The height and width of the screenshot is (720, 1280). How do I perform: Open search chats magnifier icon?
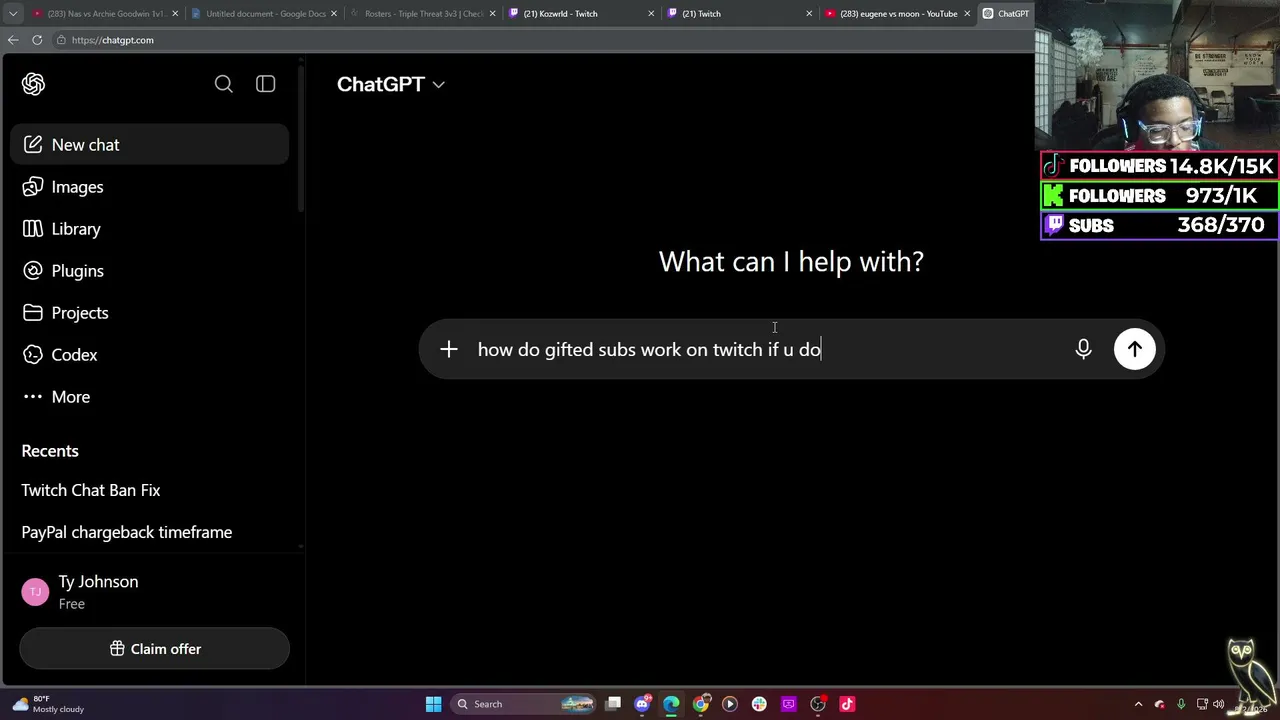[224, 84]
